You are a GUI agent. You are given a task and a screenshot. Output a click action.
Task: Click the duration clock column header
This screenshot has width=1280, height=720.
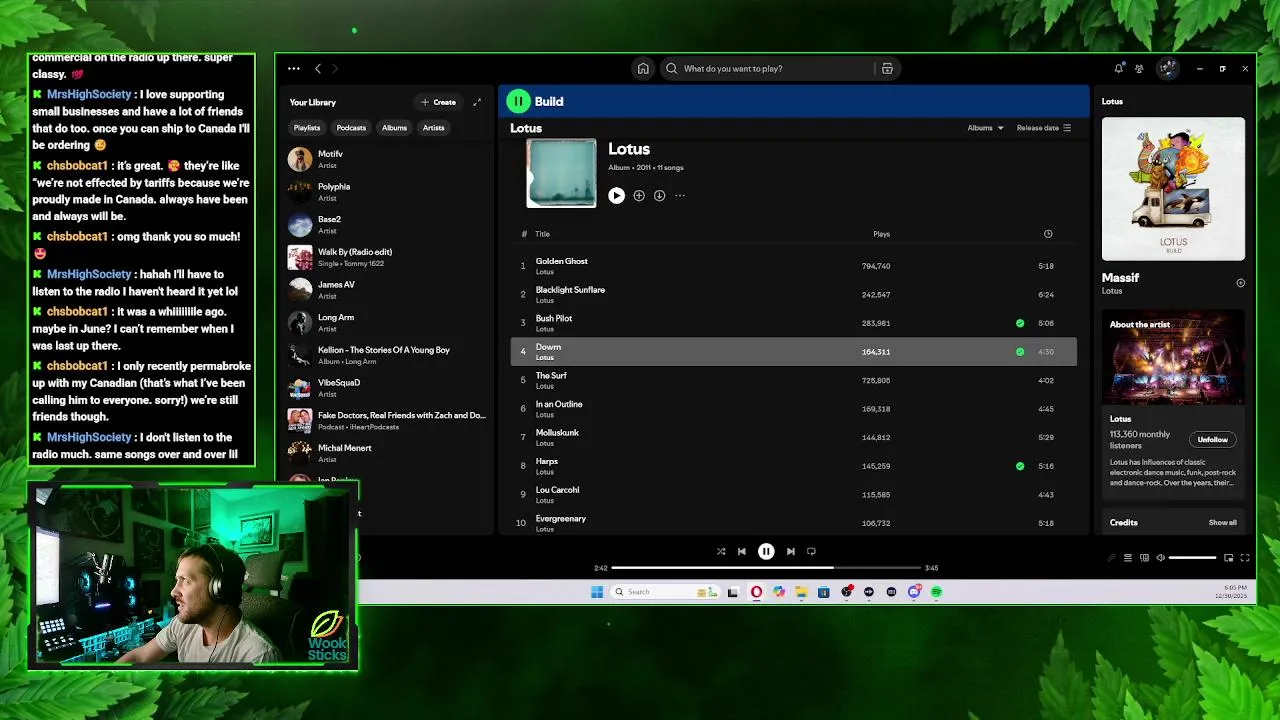click(1048, 234)
